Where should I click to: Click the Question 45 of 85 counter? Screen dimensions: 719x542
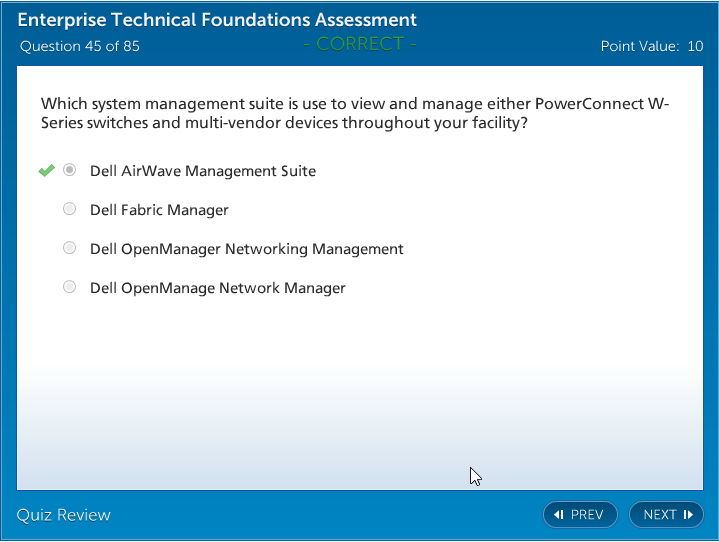click(80, 46)
